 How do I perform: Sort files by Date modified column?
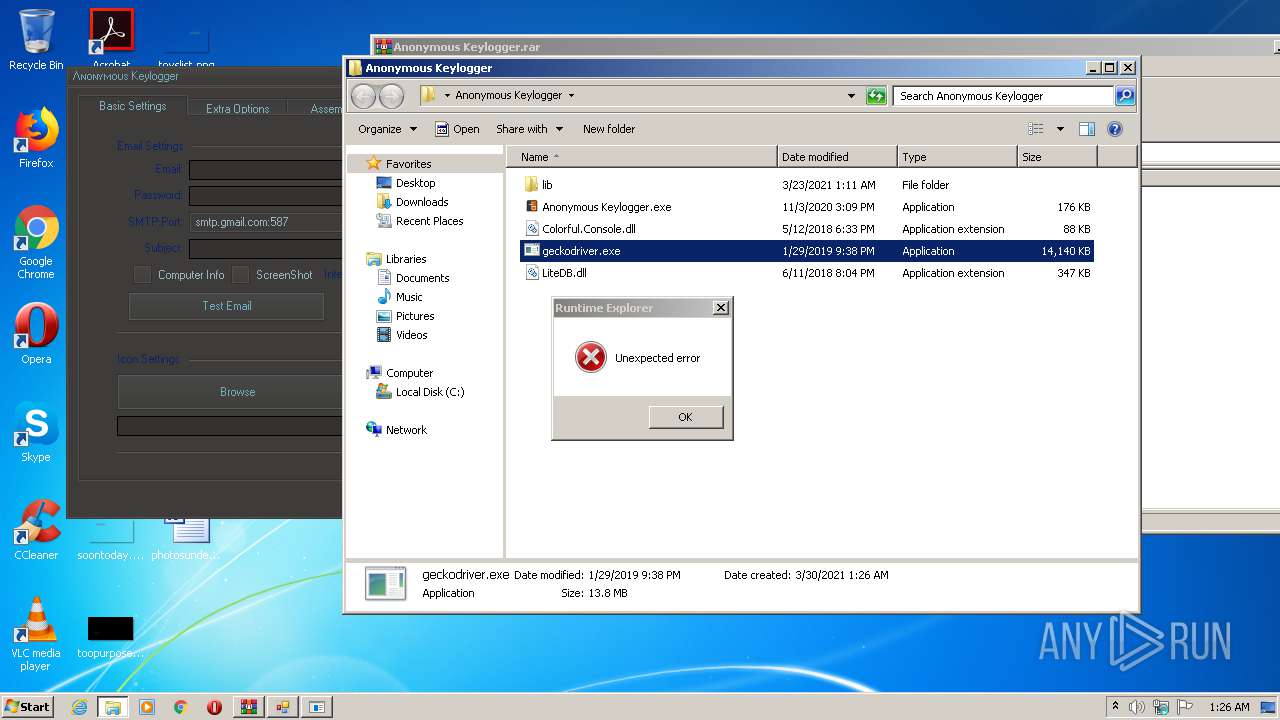coord(837,157)
